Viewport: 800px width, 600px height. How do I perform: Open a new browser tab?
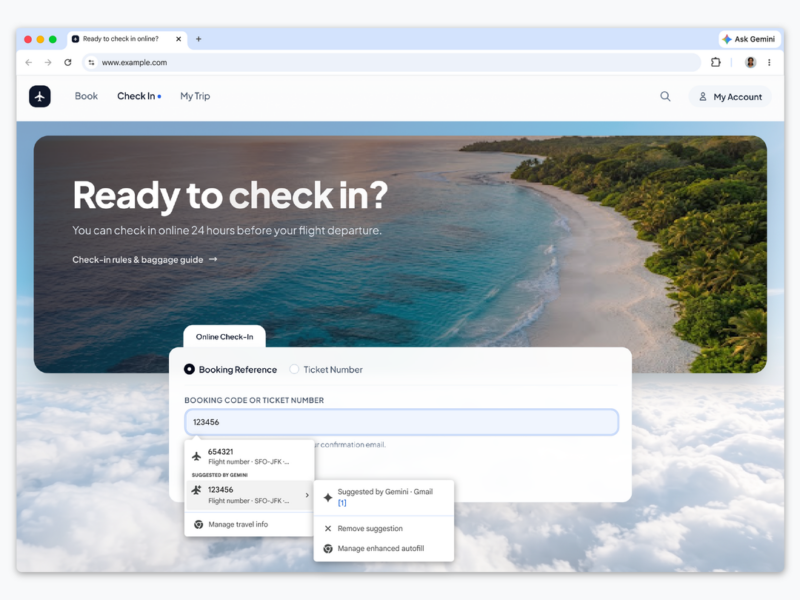198,39
